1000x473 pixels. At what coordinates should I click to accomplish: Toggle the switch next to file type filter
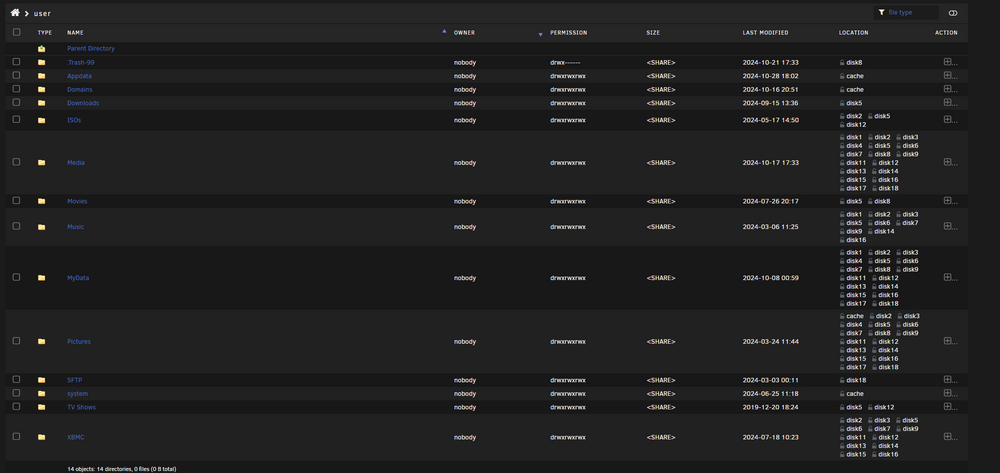pyautogui.click(x=953, y=13)
